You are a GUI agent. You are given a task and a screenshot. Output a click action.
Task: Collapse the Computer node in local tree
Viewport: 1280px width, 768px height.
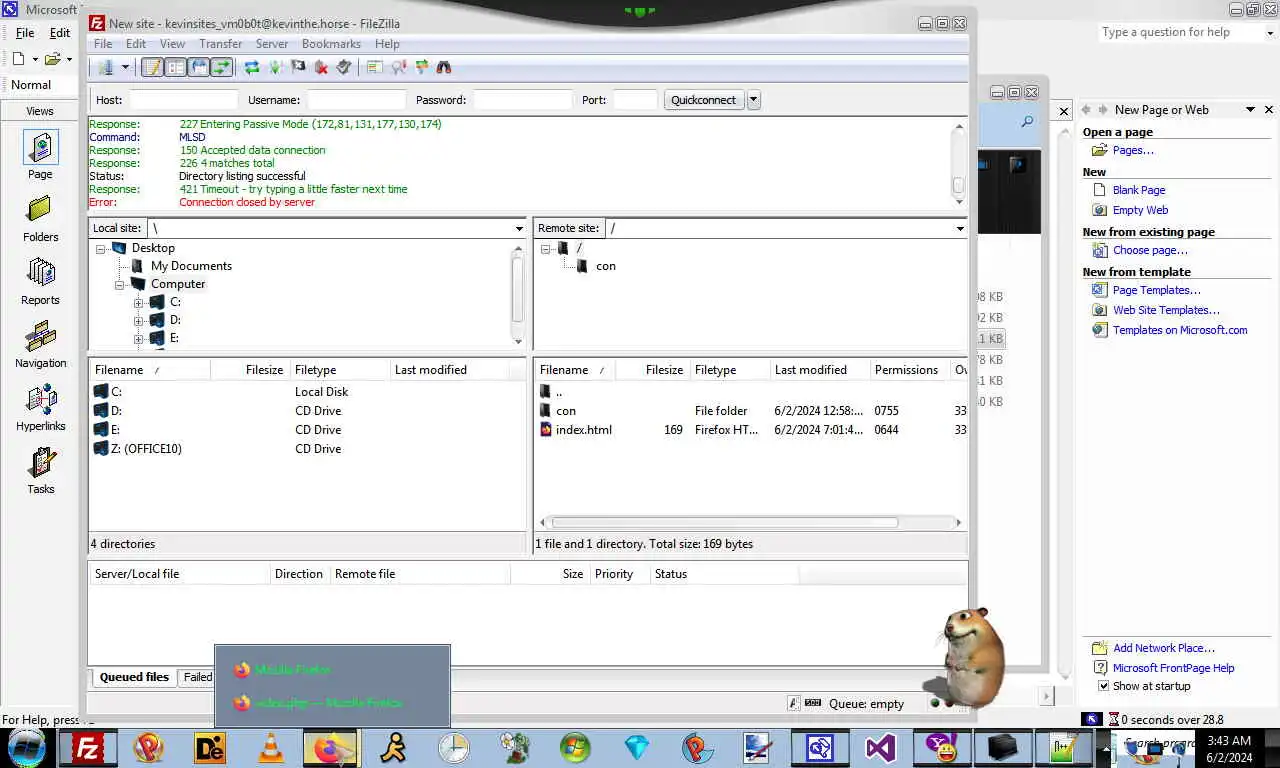[x=119, y=284]
